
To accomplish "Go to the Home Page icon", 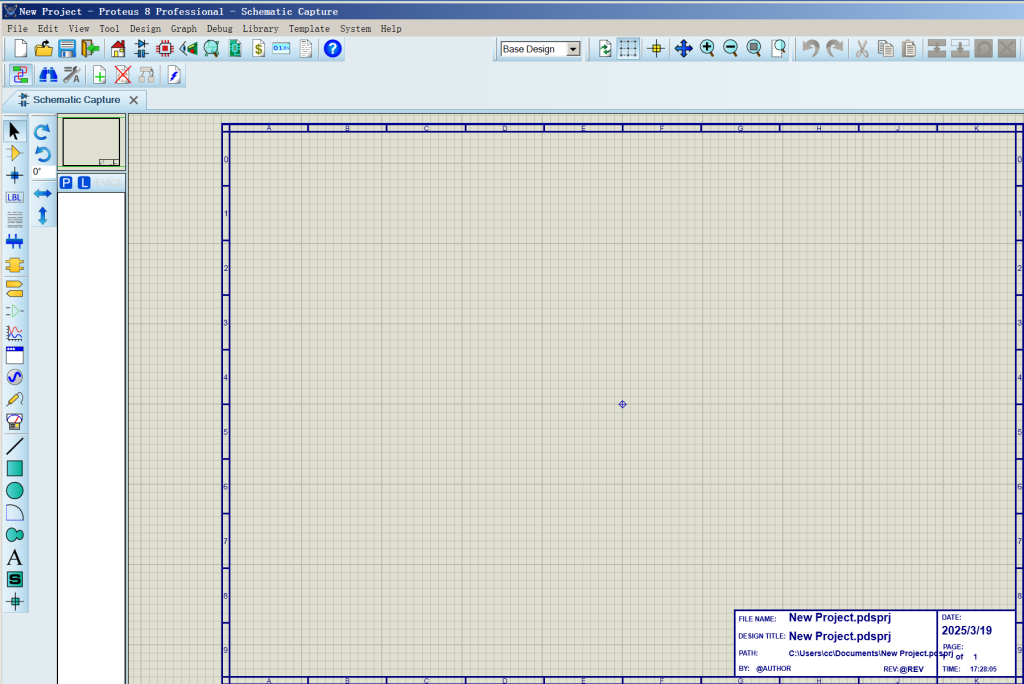I will pos(118,48).
